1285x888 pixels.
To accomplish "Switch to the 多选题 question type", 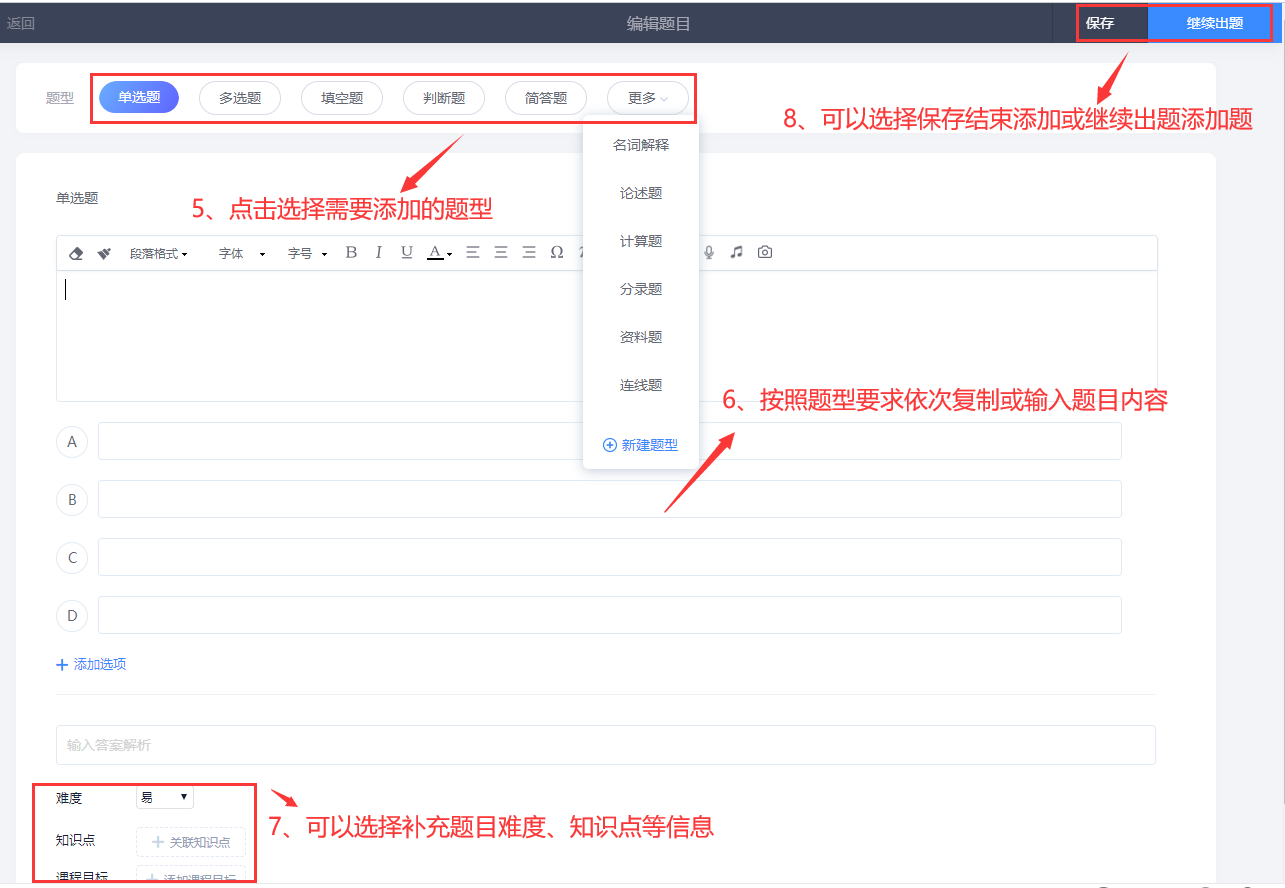I will (x=240, y=98).
